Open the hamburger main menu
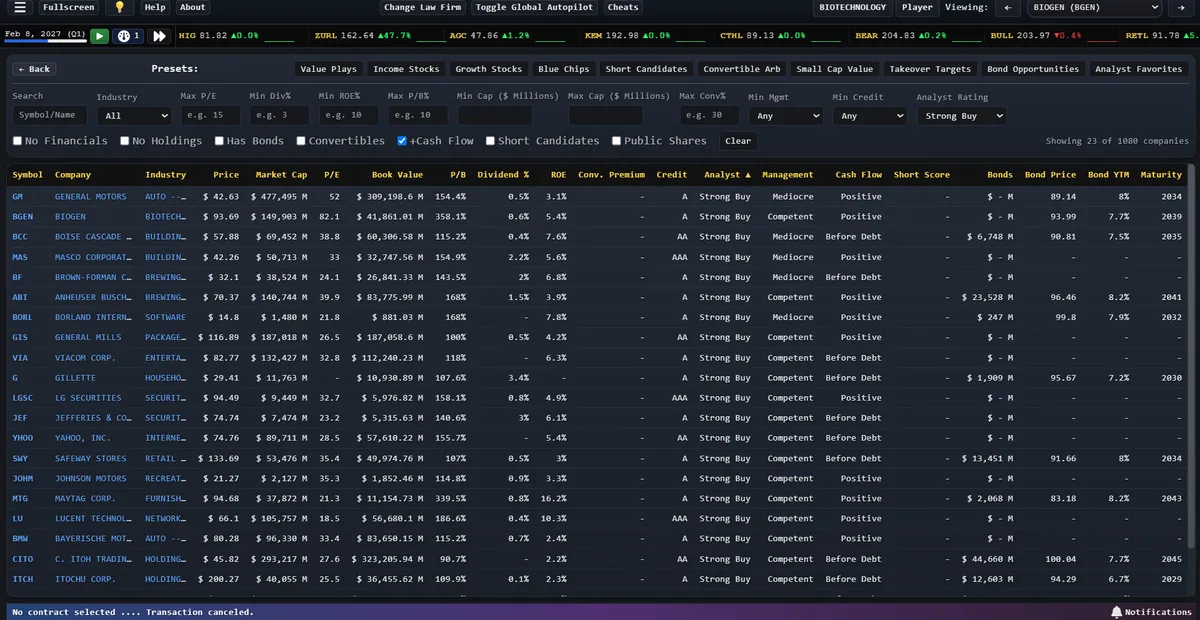This screenshot has height=620, width=1200. point(20,7)
